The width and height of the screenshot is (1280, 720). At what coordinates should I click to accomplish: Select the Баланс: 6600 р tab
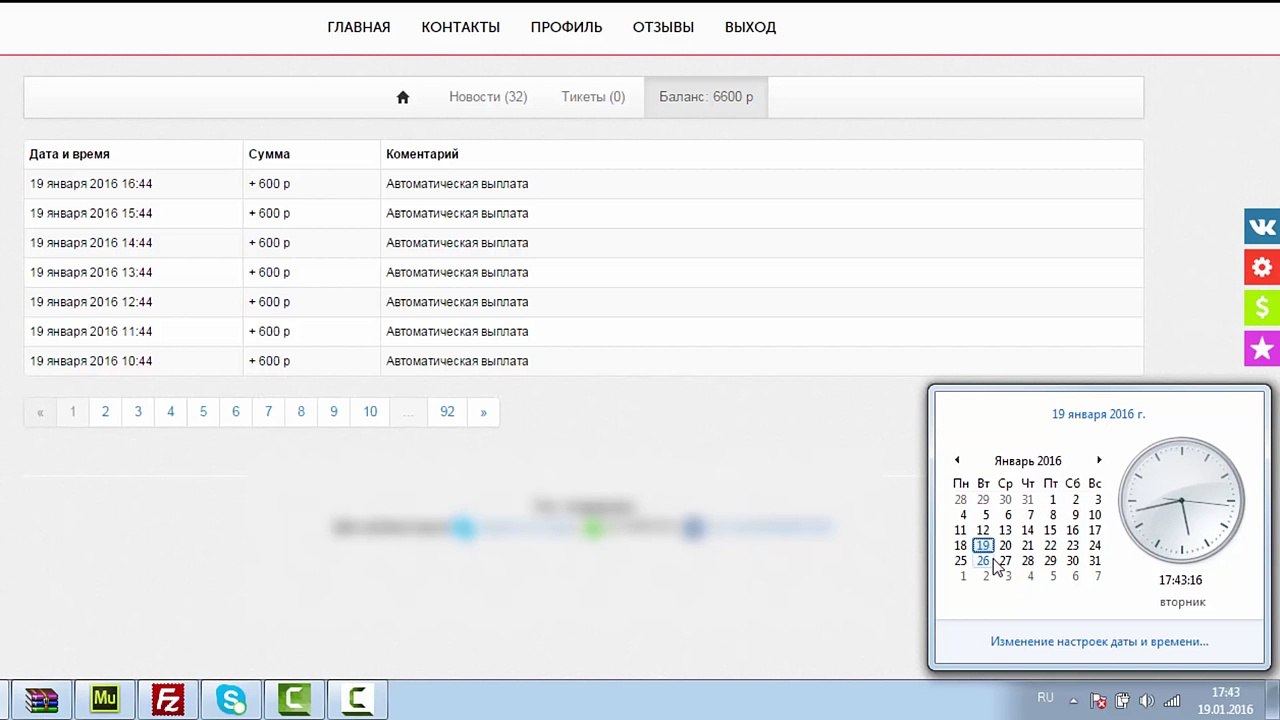[x=706, y=97]
